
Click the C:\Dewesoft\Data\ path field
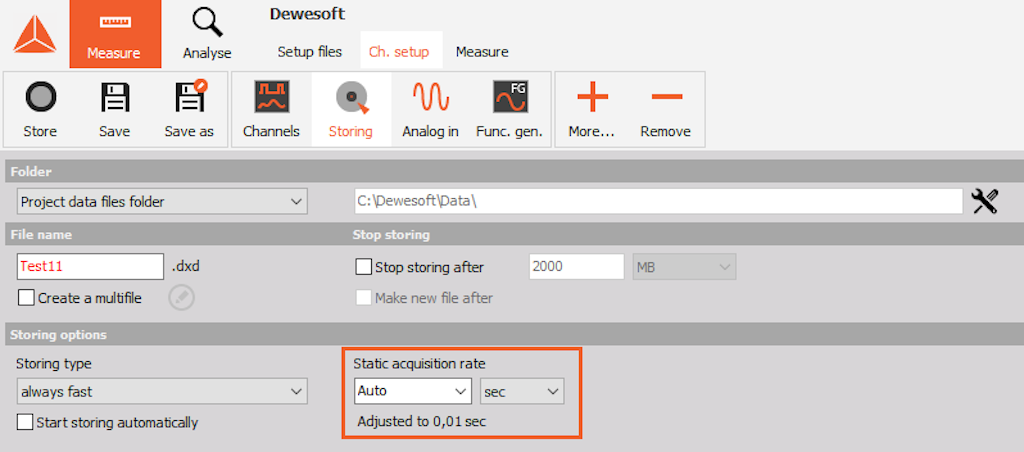pos(658,202)
